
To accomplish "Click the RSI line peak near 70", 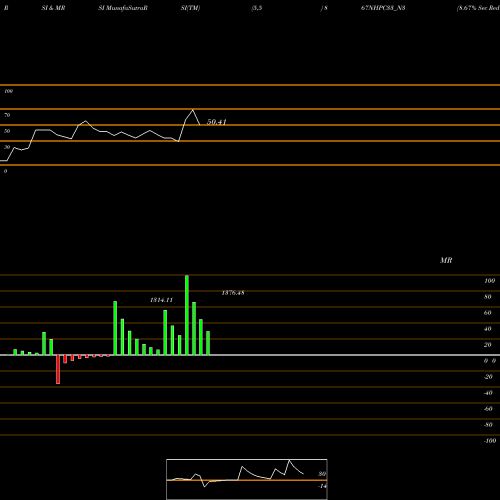I will [192, 110].
